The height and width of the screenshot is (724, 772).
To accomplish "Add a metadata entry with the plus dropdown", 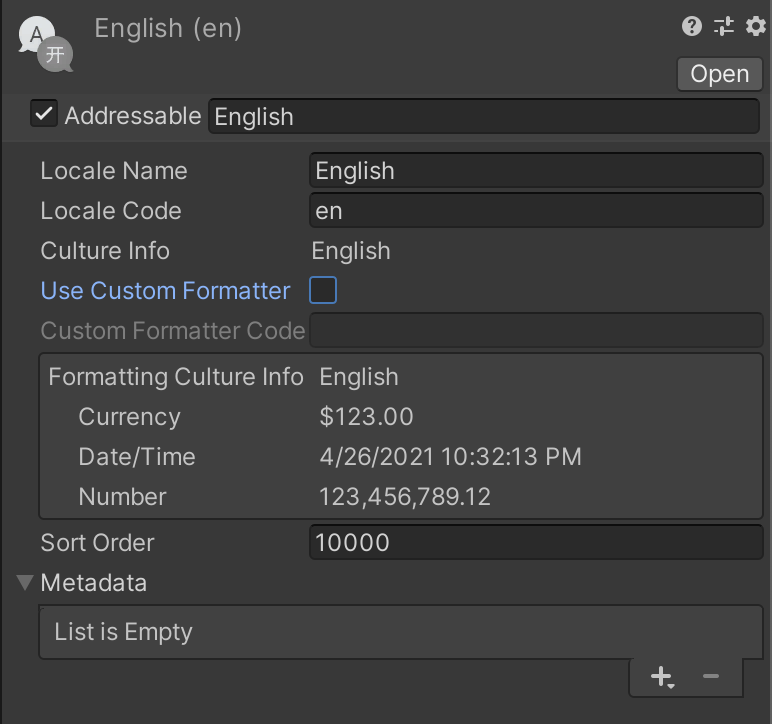I will click(662, 677).
